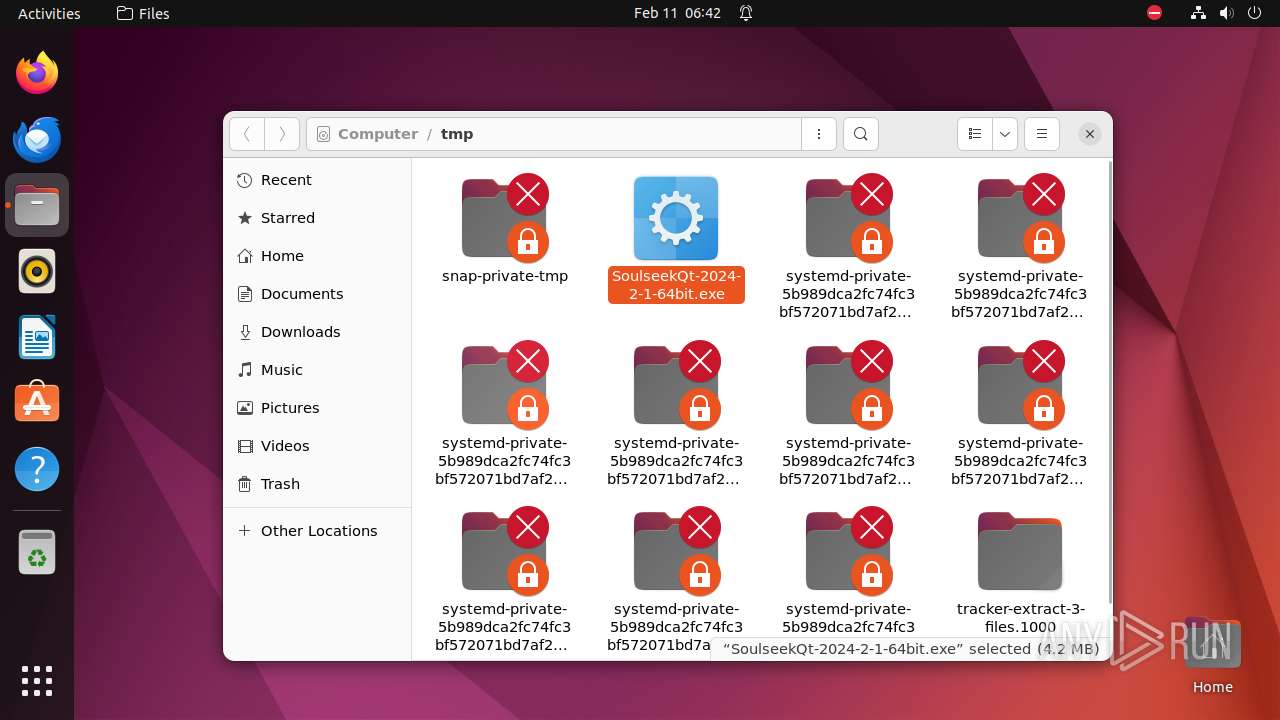Open power menu in system tray
The image size is (1280, 720).
(1254, 13)
